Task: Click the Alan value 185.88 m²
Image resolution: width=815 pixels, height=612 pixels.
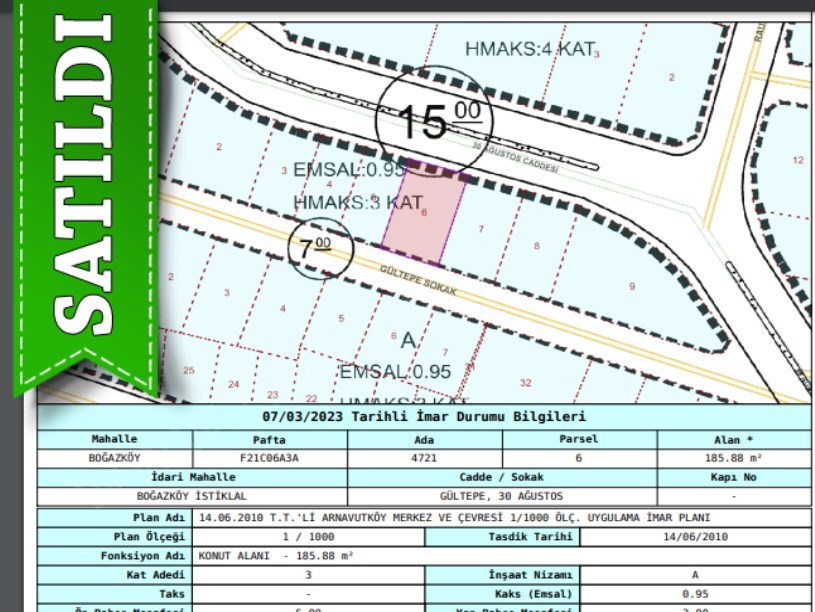Action: point(732,457)
